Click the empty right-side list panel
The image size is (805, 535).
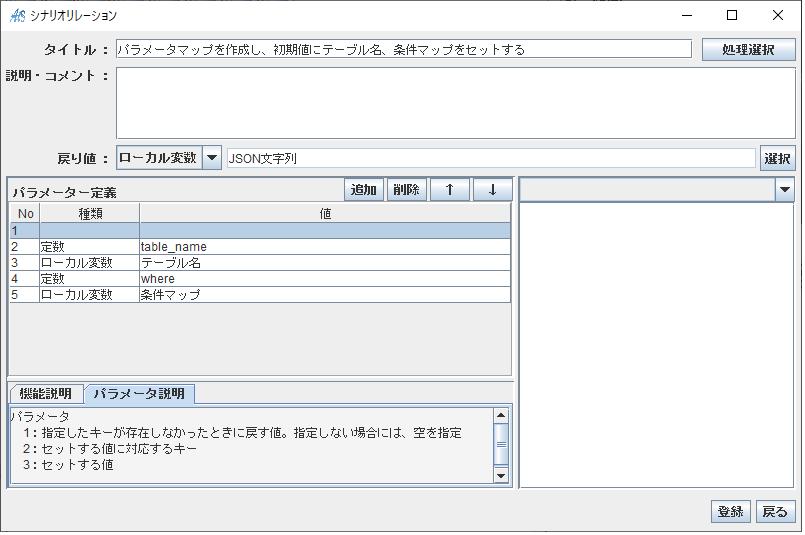pyautogui.click(x=657, y=345)
